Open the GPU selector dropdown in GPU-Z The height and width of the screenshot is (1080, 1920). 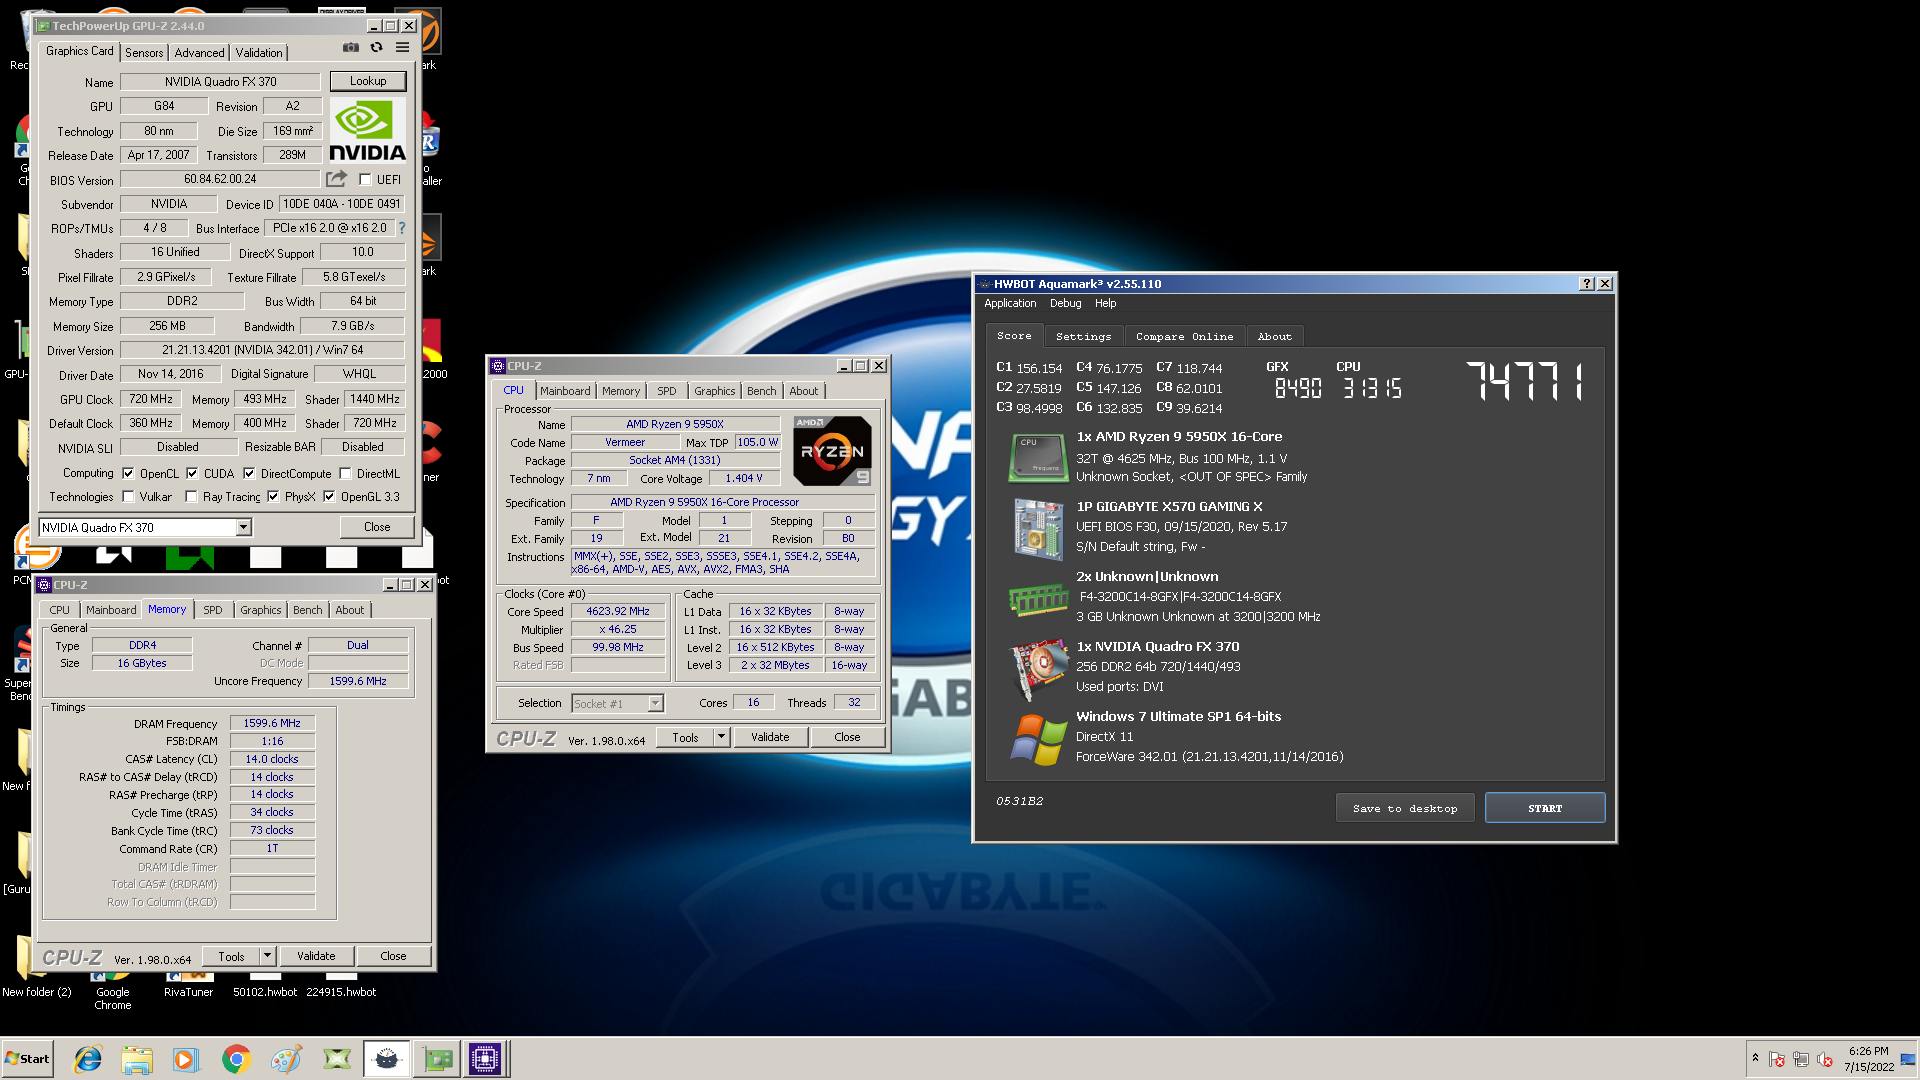(243, 528)
